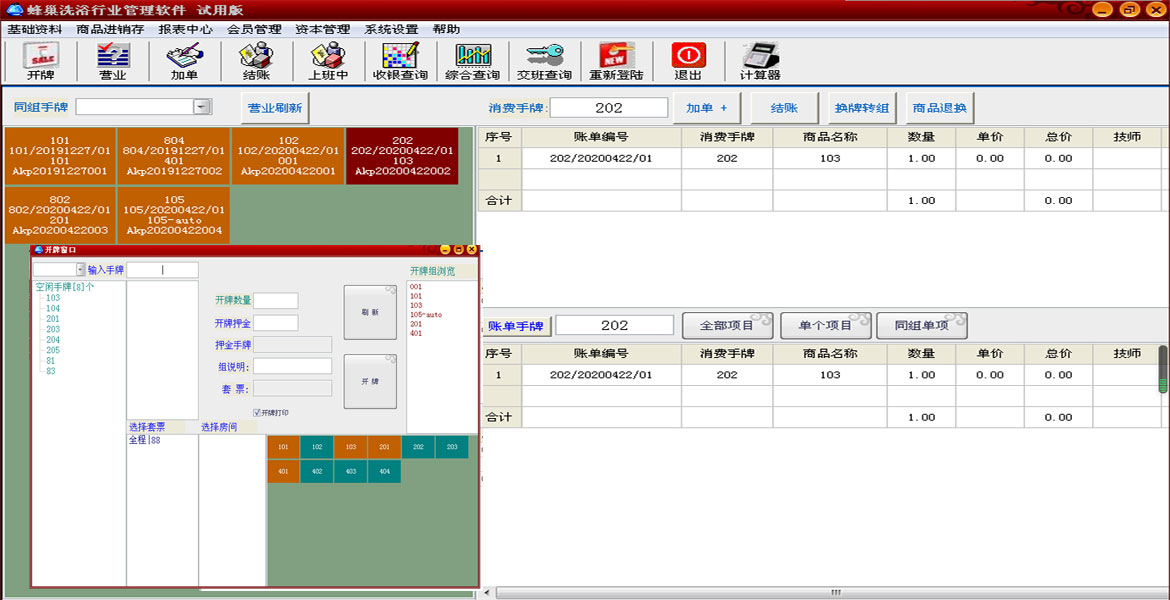Open the 收银查询 toolbar icon
The image size is (1170, 600).
click(401, 61)
